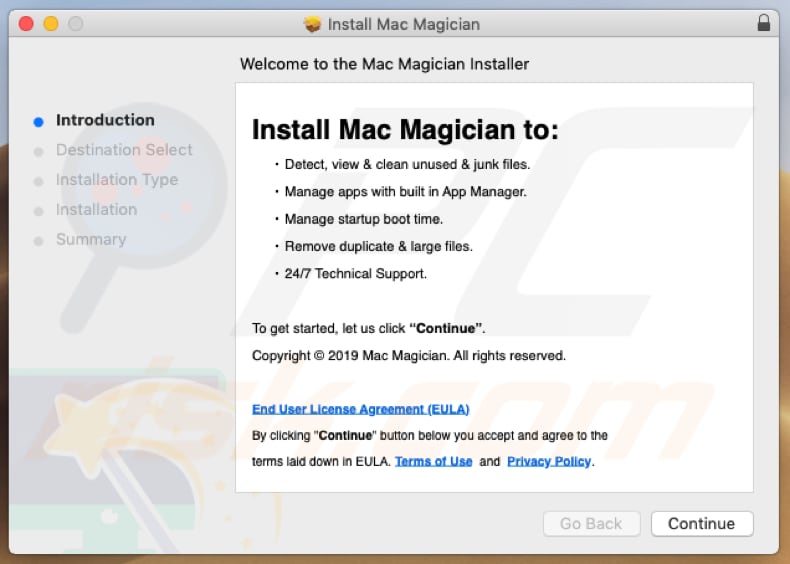790x564 pixels.
Task: Open the End User License Agreement link
Action: (x=361, y=409)
